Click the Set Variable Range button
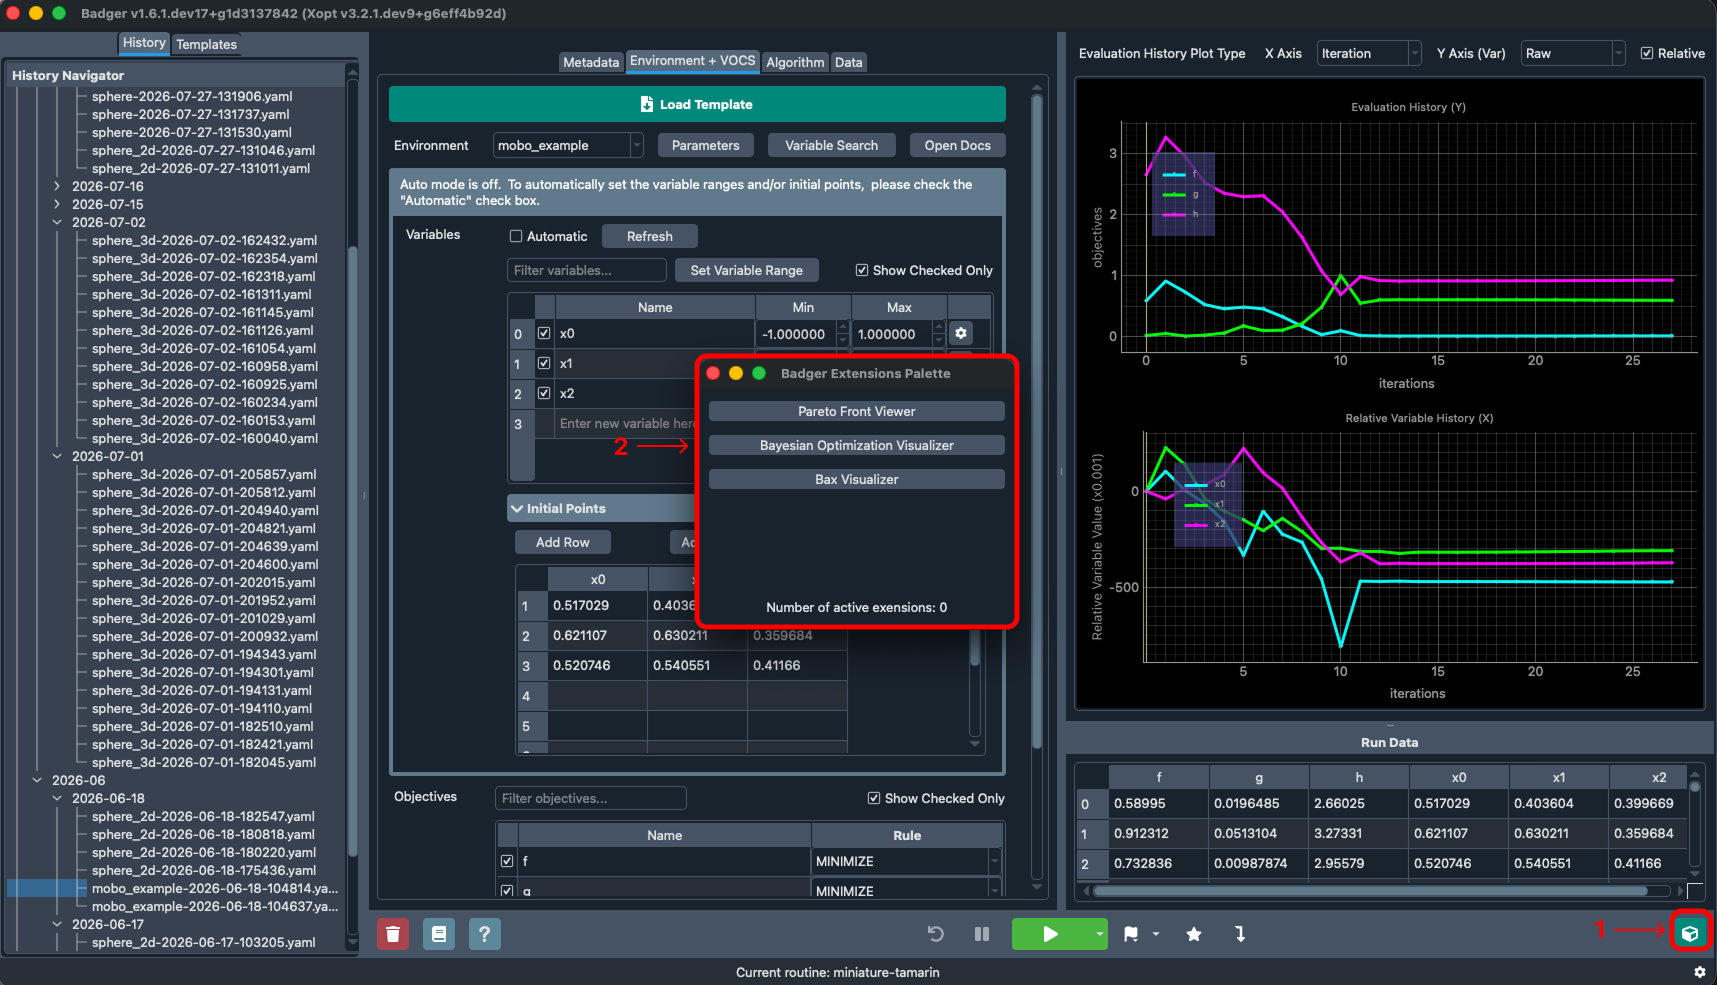Image resolution: width=1717 pixels, height=985 pixels. pos(747,270)
